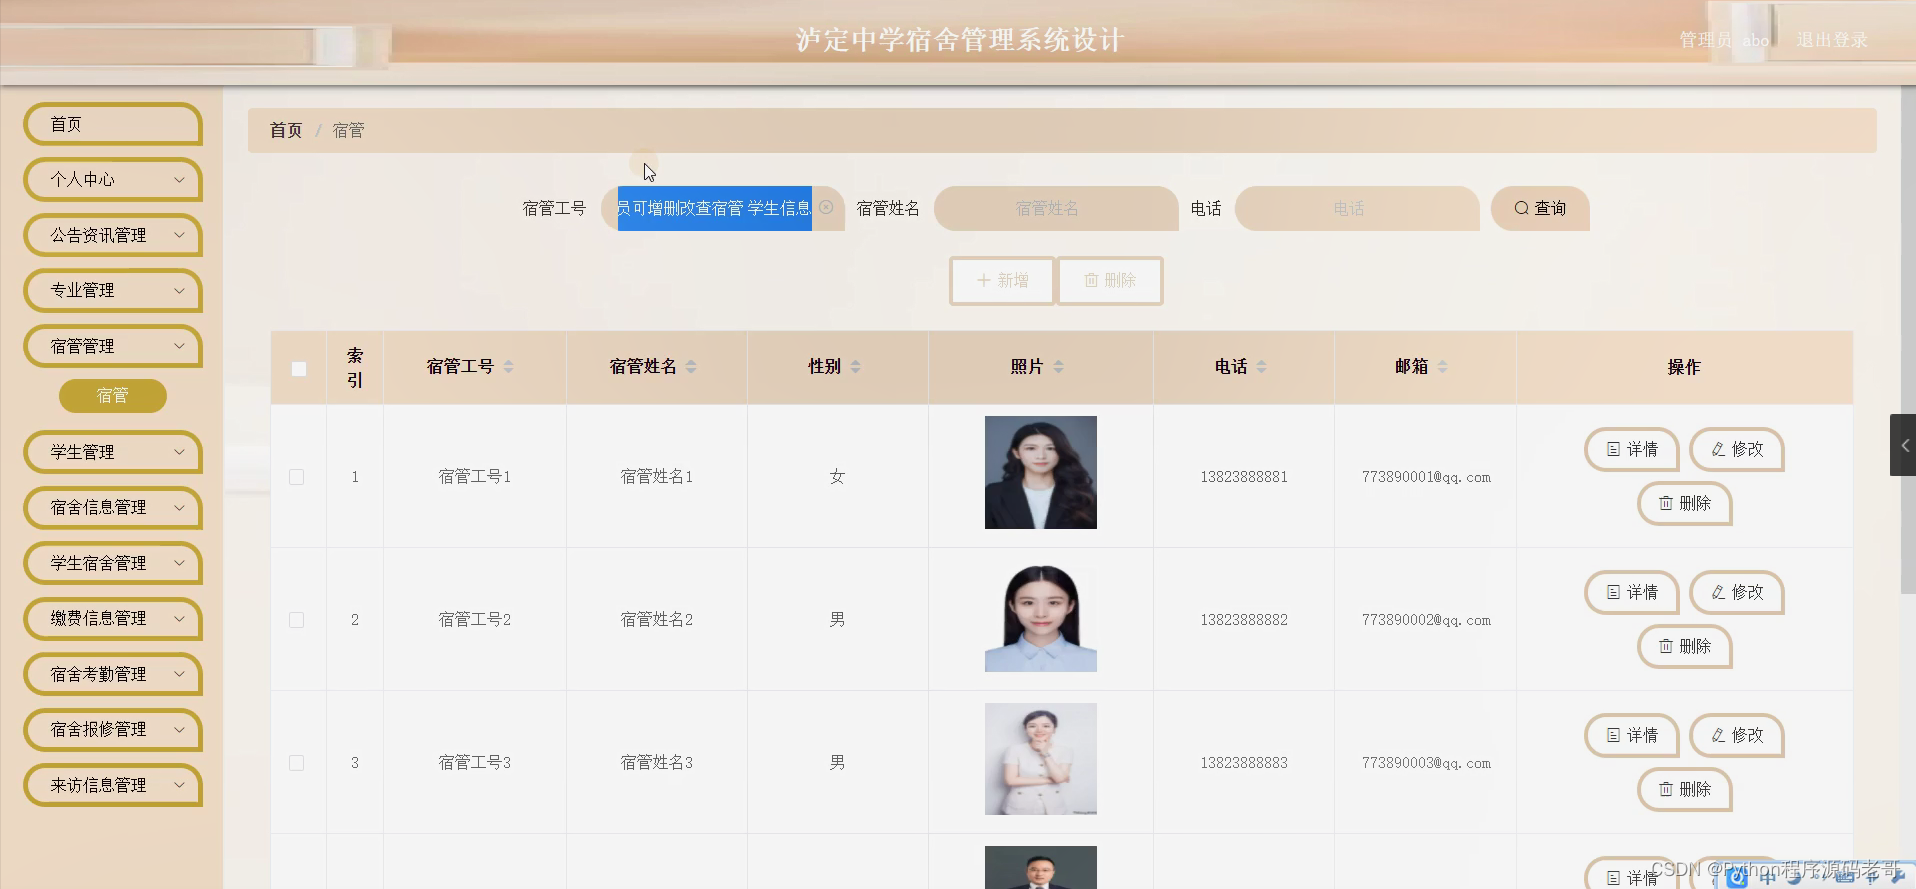Open 详情 for 宿管工号2
Image resolution: width=1916 pixels, height=889 pixels.
[x=1632, y=593]
